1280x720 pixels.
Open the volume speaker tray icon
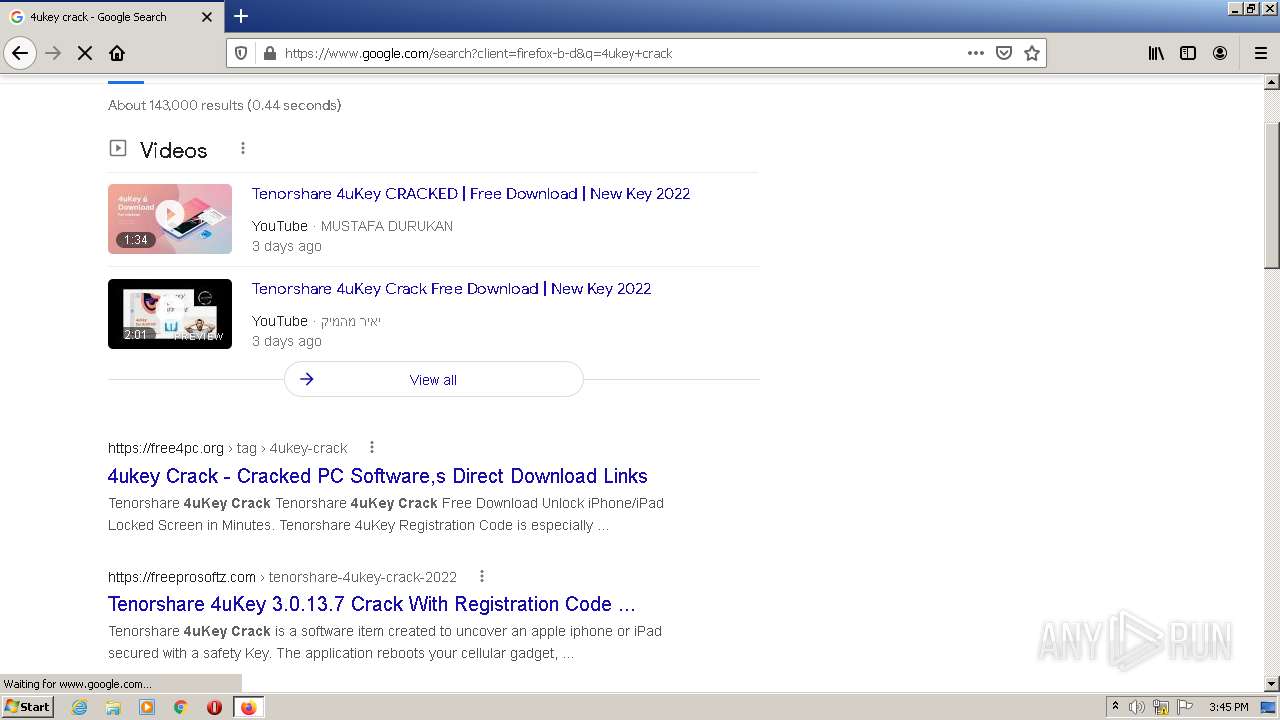1137,707
